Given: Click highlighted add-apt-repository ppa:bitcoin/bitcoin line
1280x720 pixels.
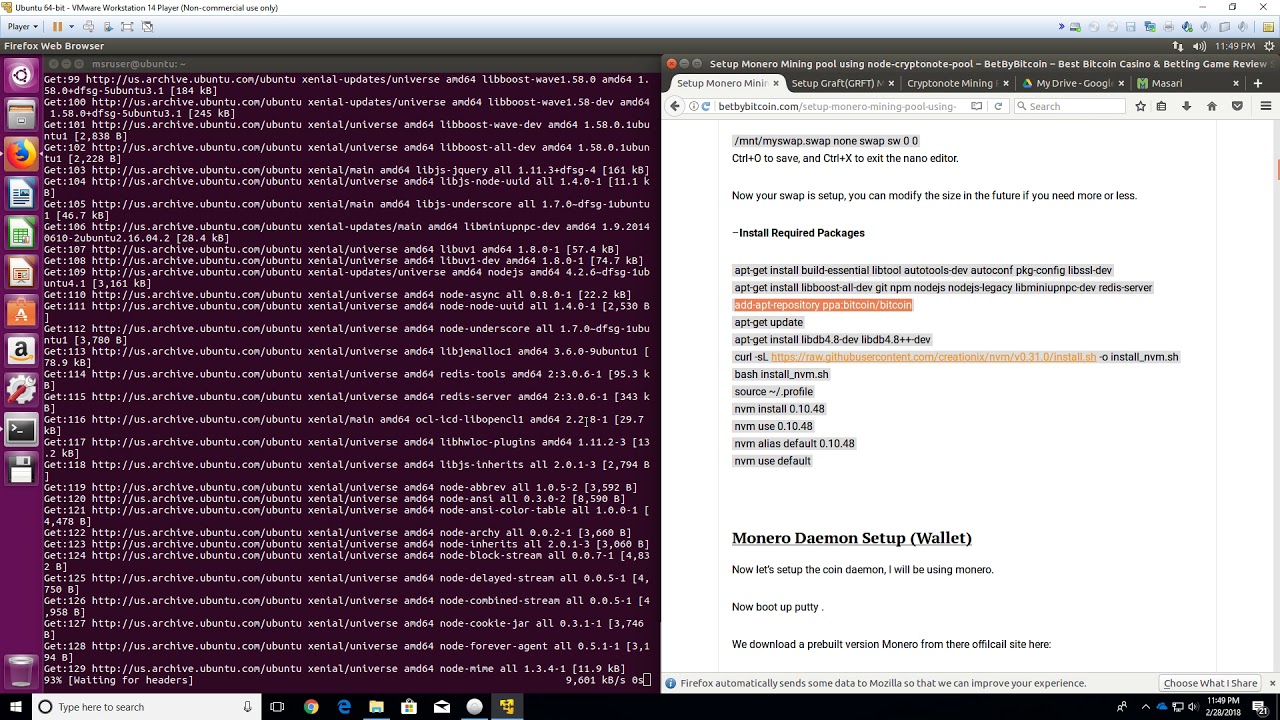Looking at the screenshot, I should click(x=823, y=305).
